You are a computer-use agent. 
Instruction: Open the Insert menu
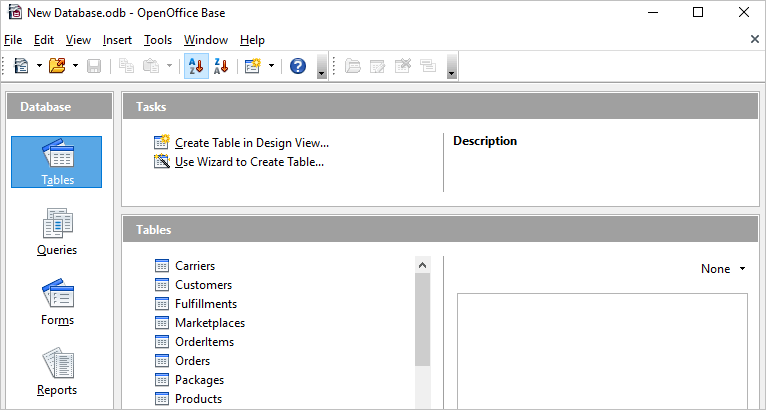pos(117,40)
